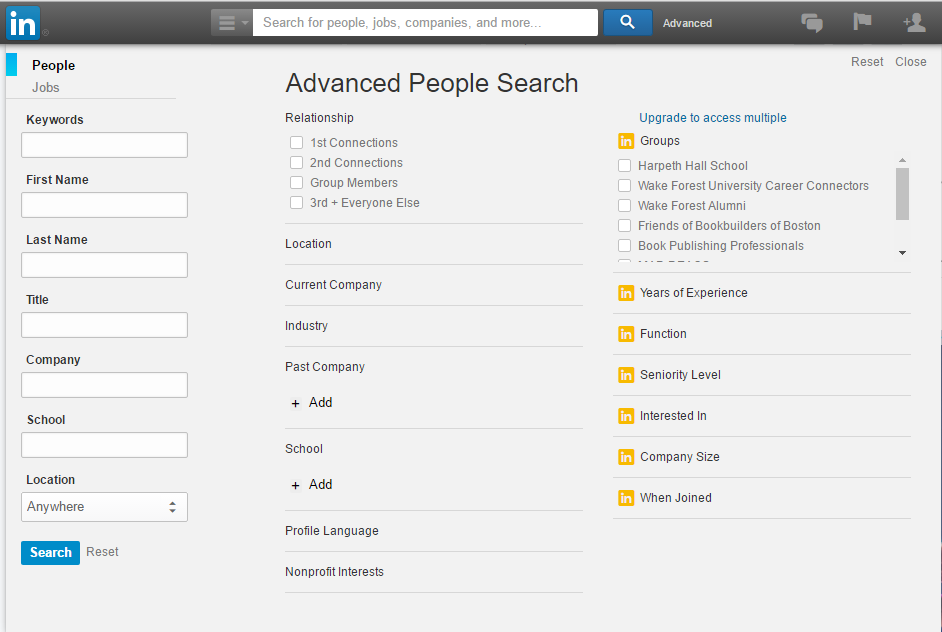The width and height of the screenshot is (942, 632).
Task: Click the plus icon under School
Action: pyautogui.click(x=295, y=485)
